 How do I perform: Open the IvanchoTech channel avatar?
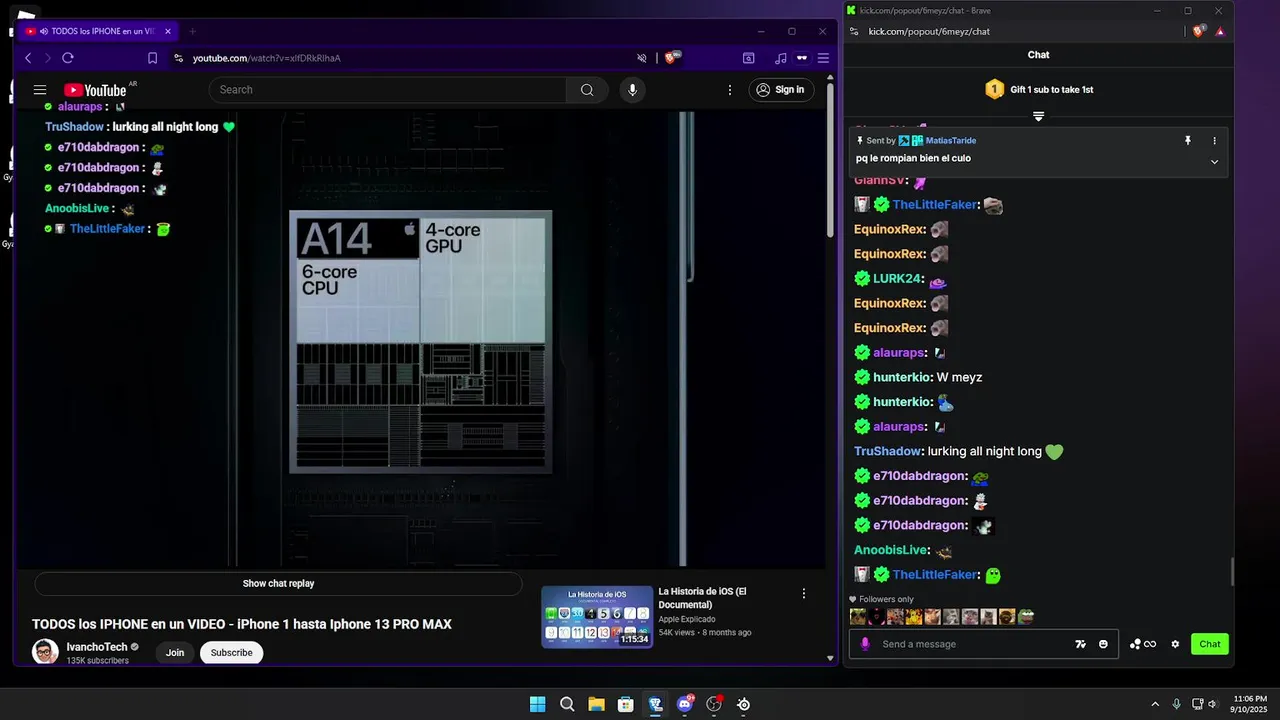click(x=45, y=652)
